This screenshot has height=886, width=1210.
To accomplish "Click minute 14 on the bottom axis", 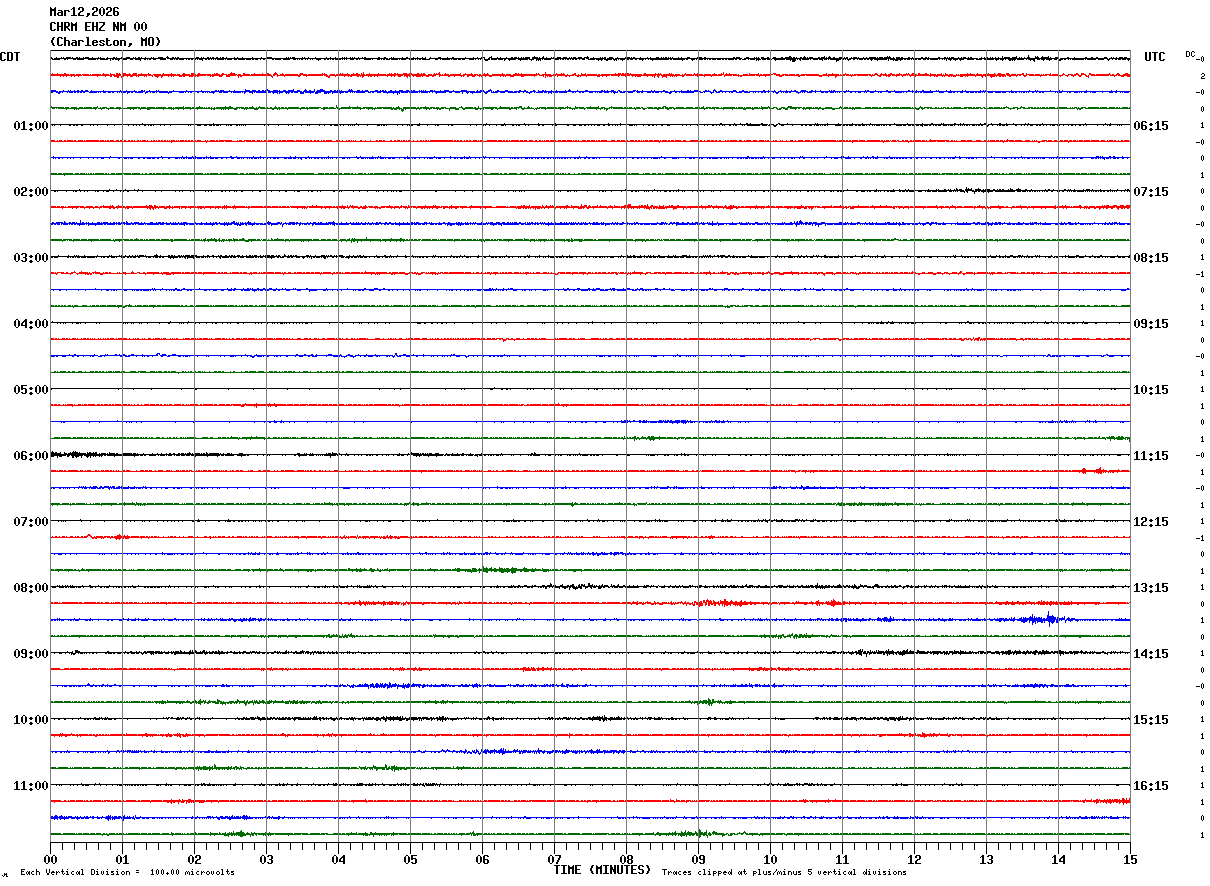I will pos(1058,859).
